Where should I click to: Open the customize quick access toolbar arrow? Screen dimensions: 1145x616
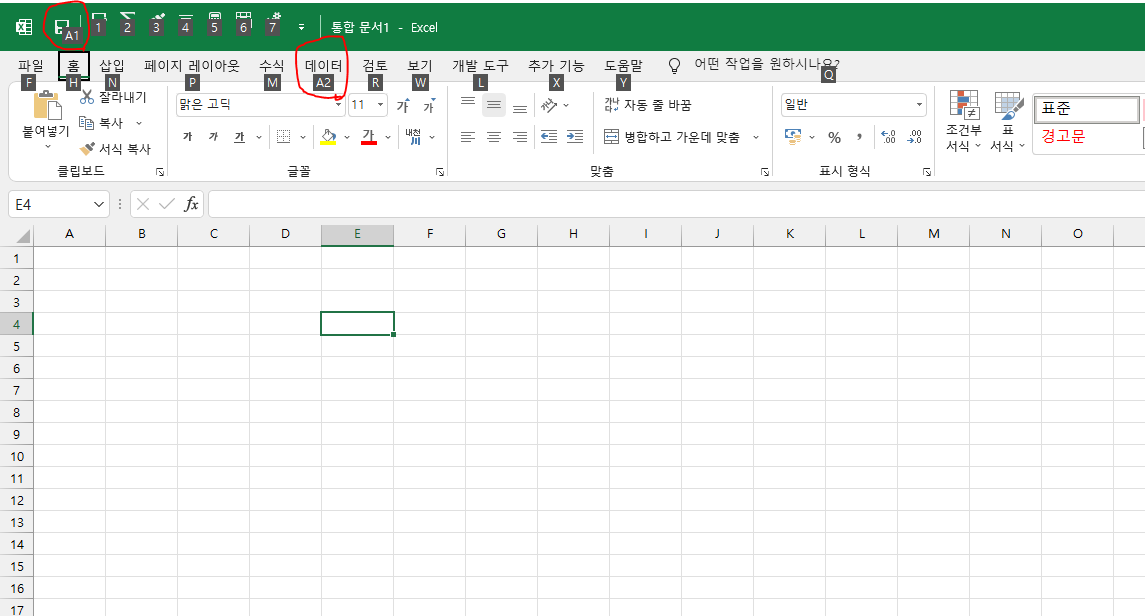301,27
